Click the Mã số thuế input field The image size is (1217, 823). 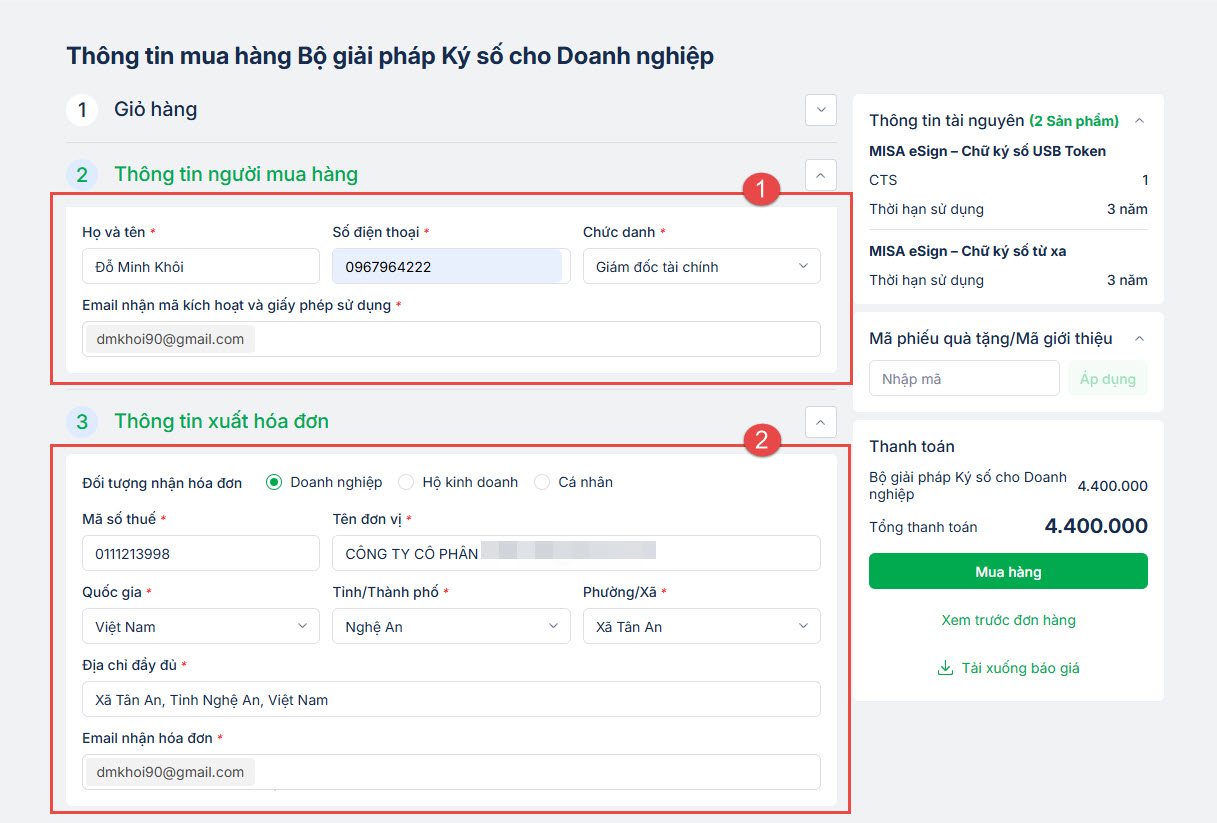(200, 553)
